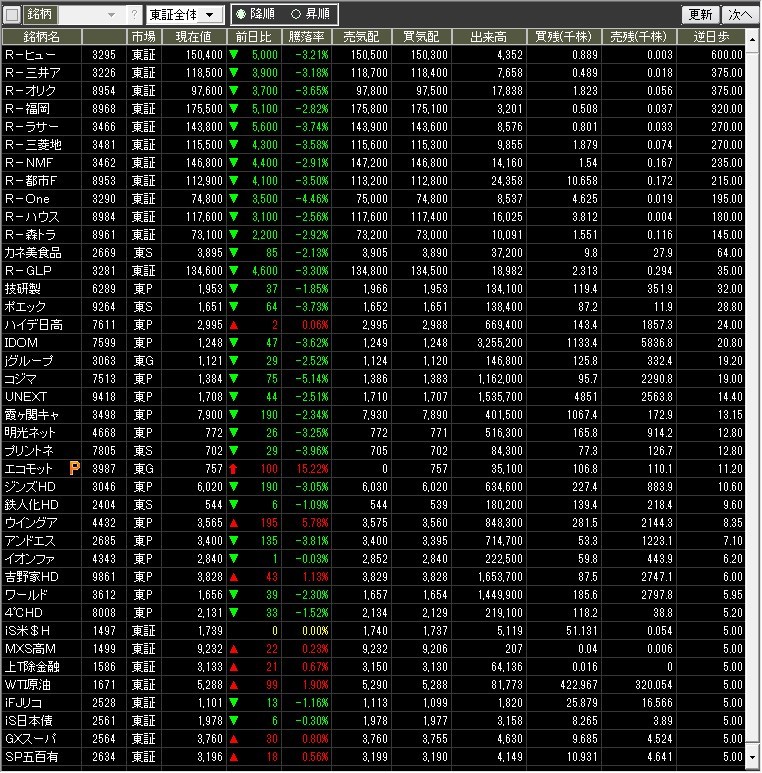The image size is (762, 773).
Task: Click the green down triangle in iFJリコ row
Action: tap(234, 703)
